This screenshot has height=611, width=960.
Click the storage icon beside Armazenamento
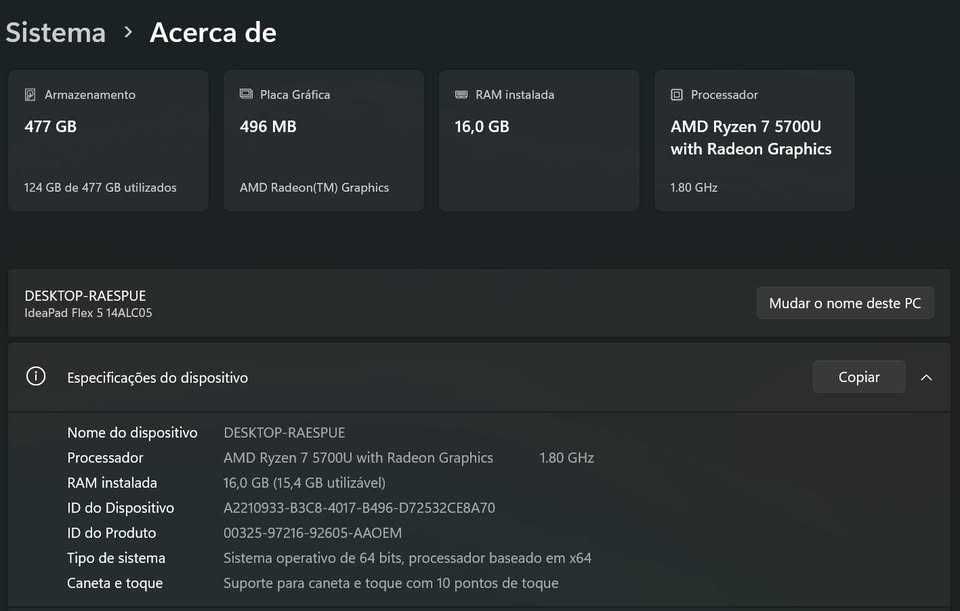31,95
